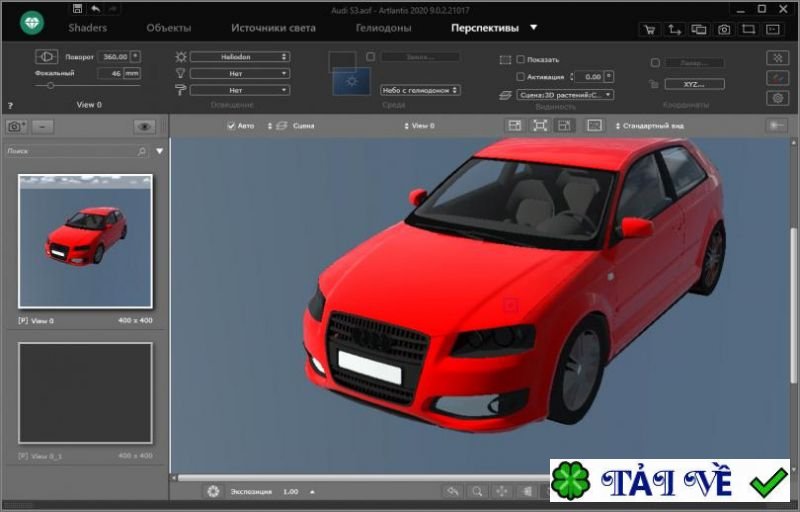Enable the Показать checkbox

point(520,60)
